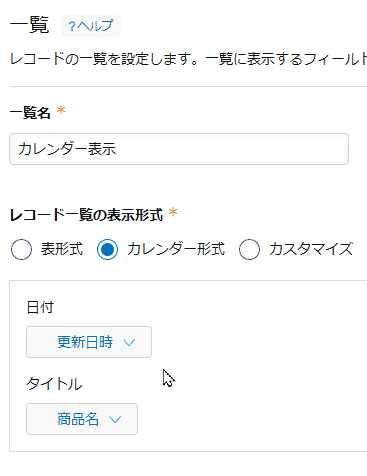
Task: Open the ヘルプ help link
Action: pos(91,26)
